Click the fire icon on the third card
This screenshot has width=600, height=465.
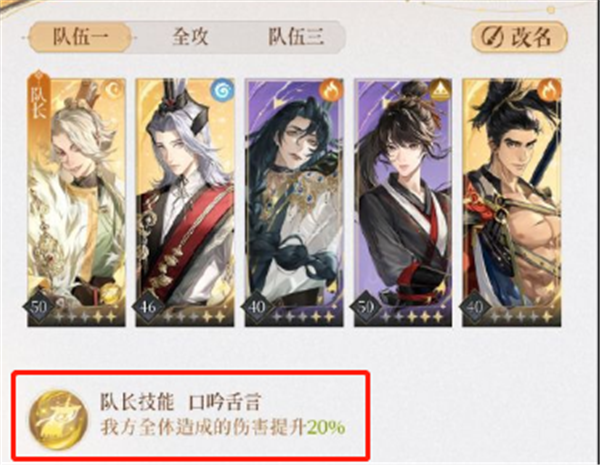[331, 91]
